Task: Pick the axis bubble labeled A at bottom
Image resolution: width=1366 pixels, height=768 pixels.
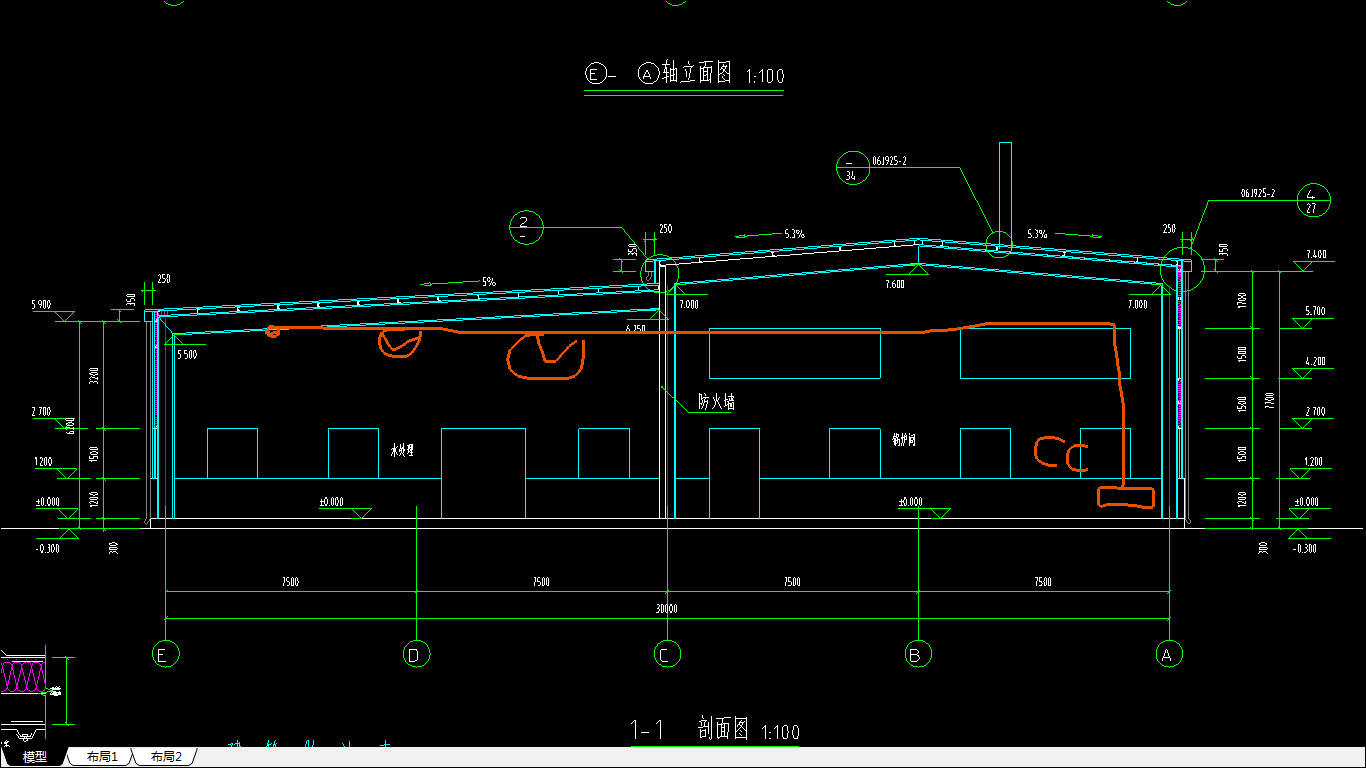Action: pyautogui.click(x=1169, y=655)
